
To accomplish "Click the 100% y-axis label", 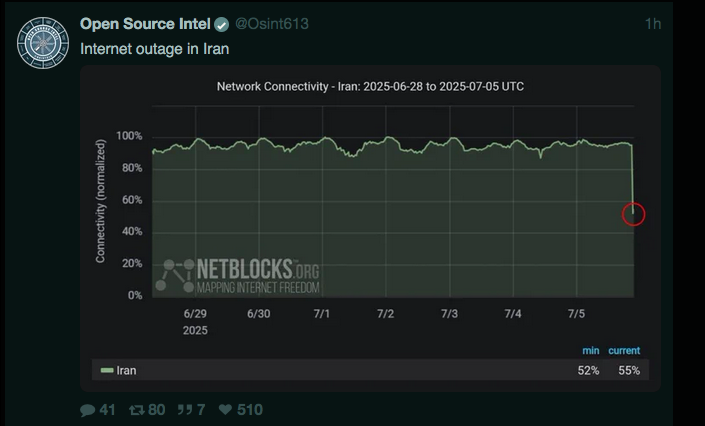I will 129,136.
